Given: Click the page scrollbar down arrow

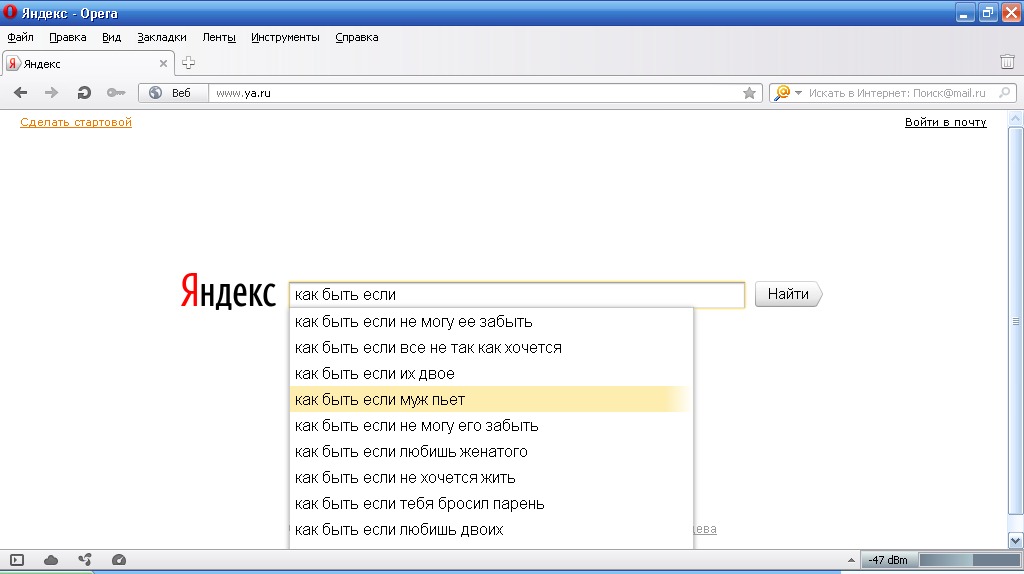Looking at the screenshot, I should pyautogui.click(x=1016, y=541).
